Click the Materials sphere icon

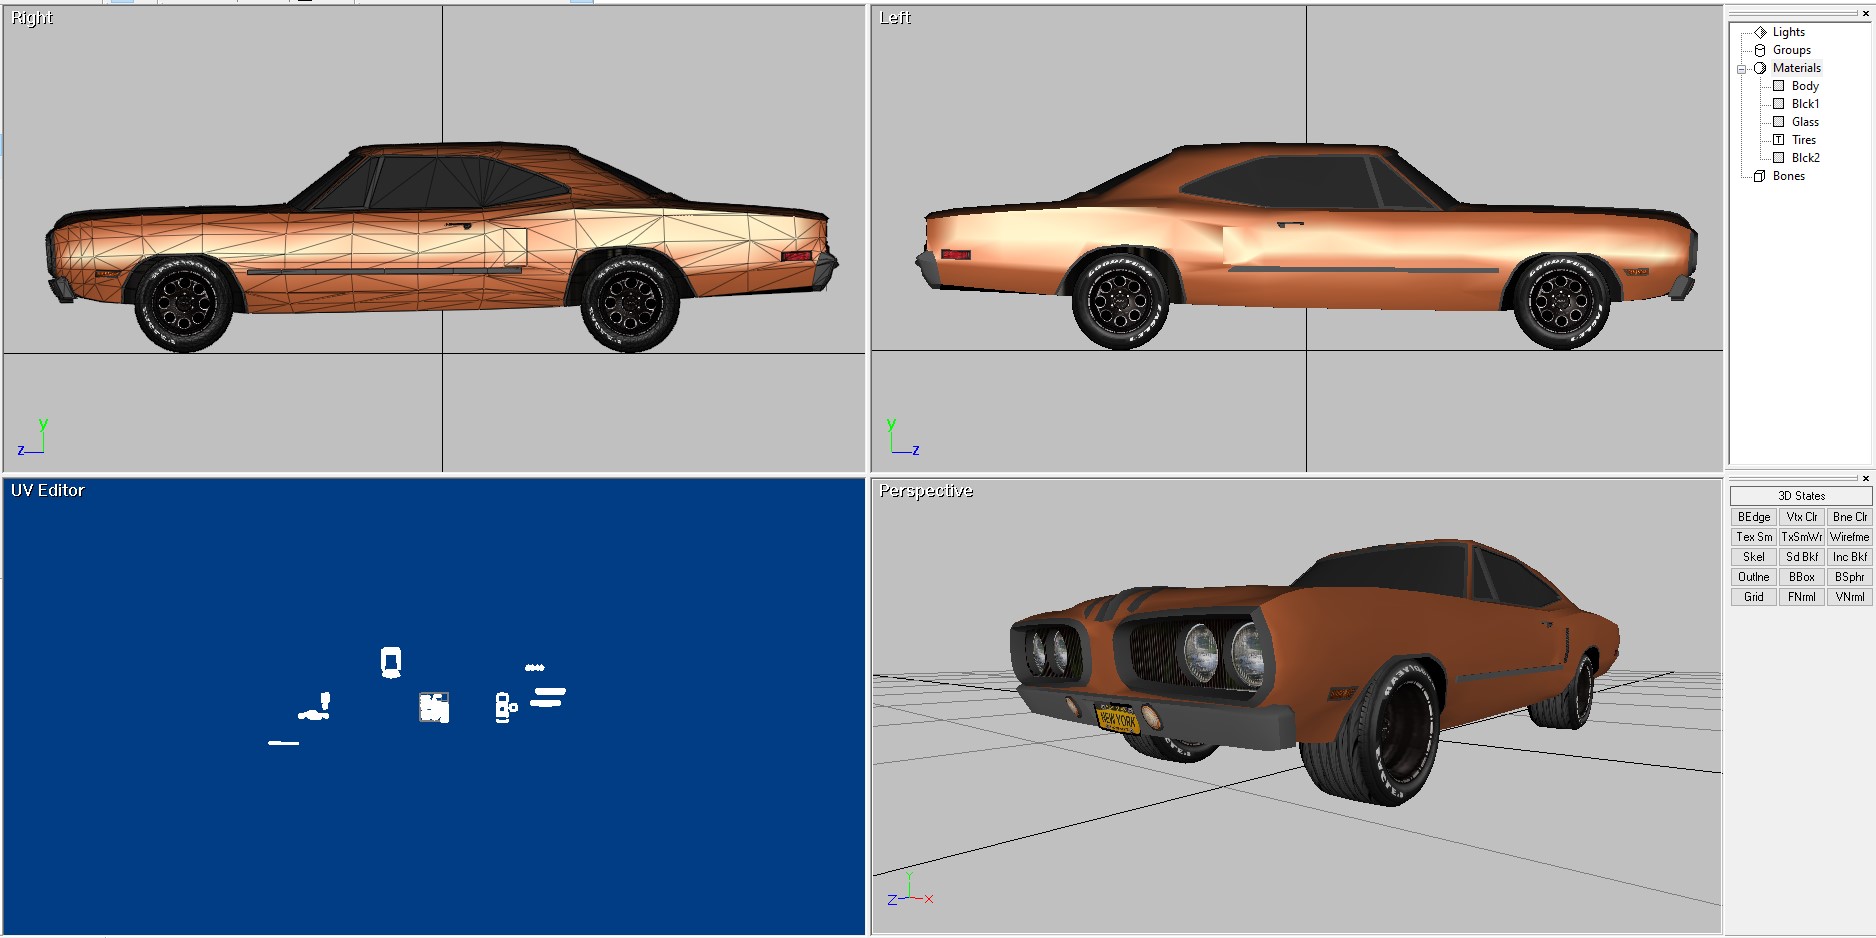[1760, 68]
